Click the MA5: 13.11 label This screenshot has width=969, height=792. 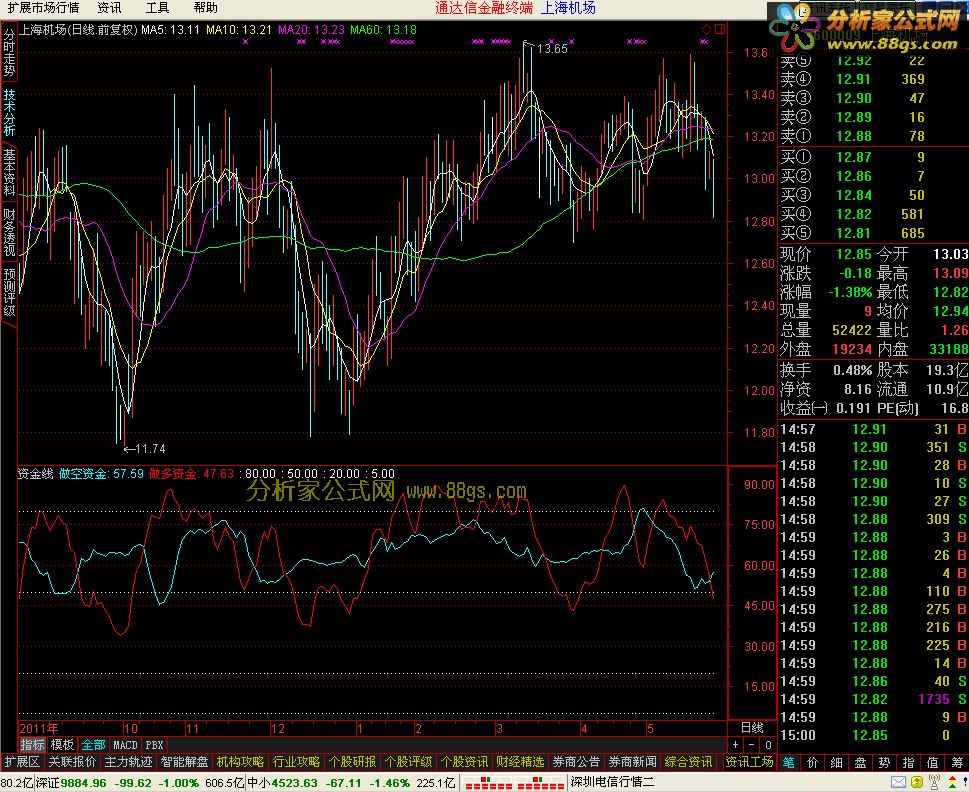coord(171,30)
